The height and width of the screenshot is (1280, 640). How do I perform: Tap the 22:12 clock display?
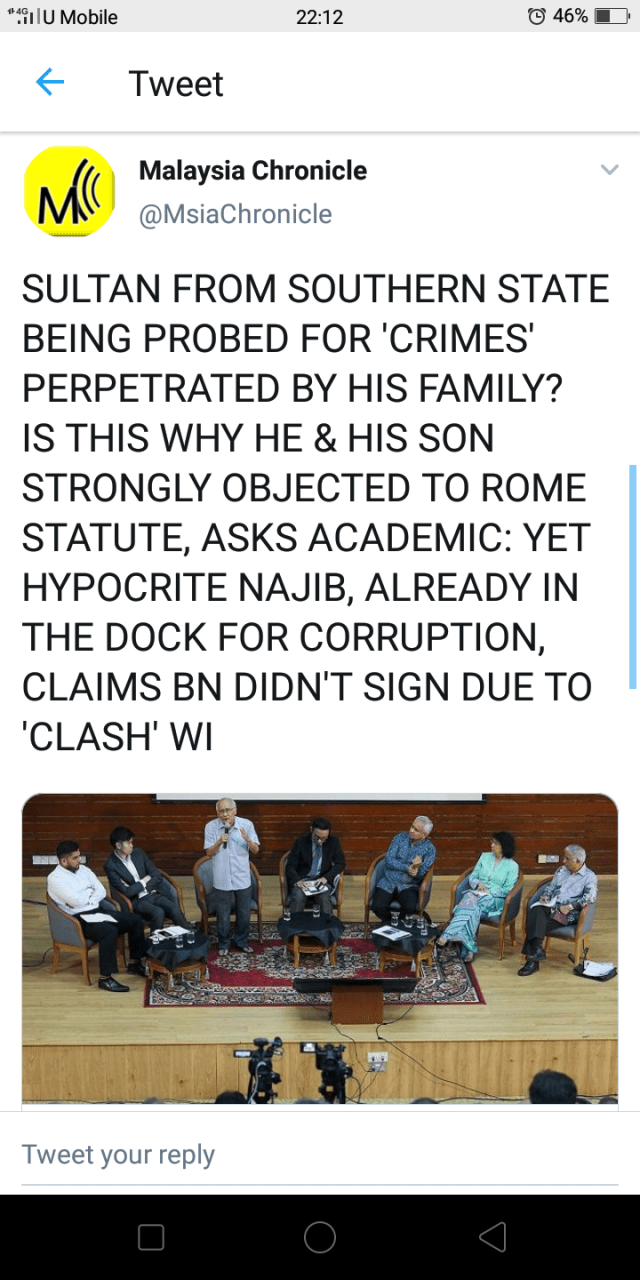tap(320, 17)
